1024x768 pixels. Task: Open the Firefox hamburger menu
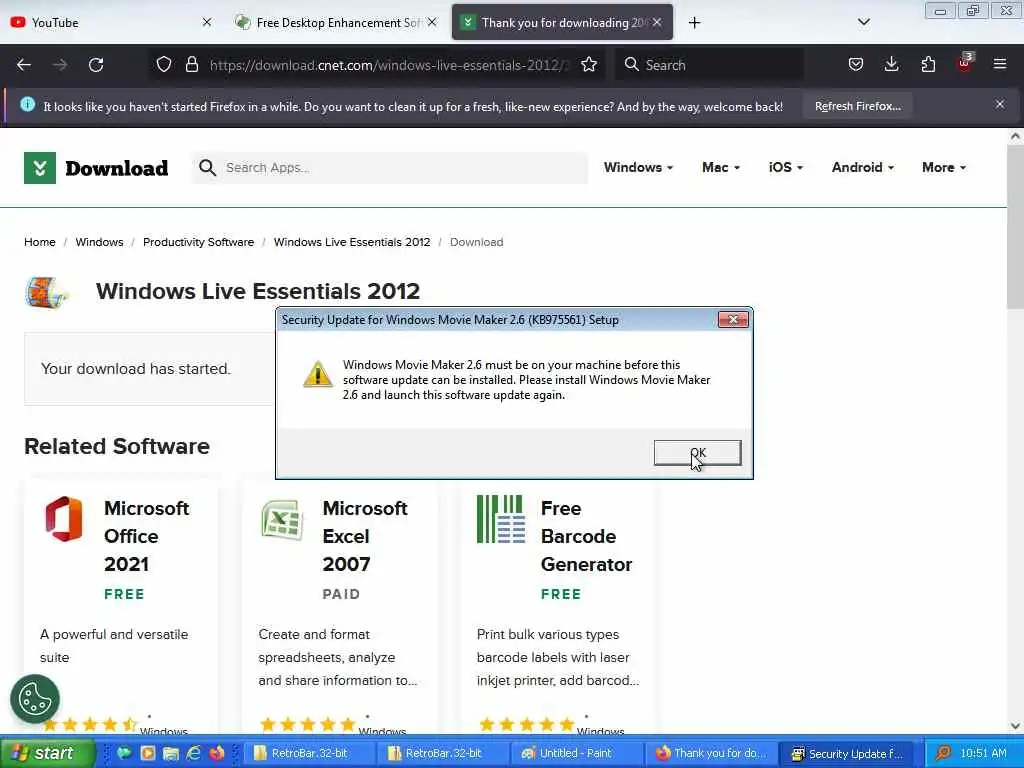pyautogui.click(x=999, y=65)
